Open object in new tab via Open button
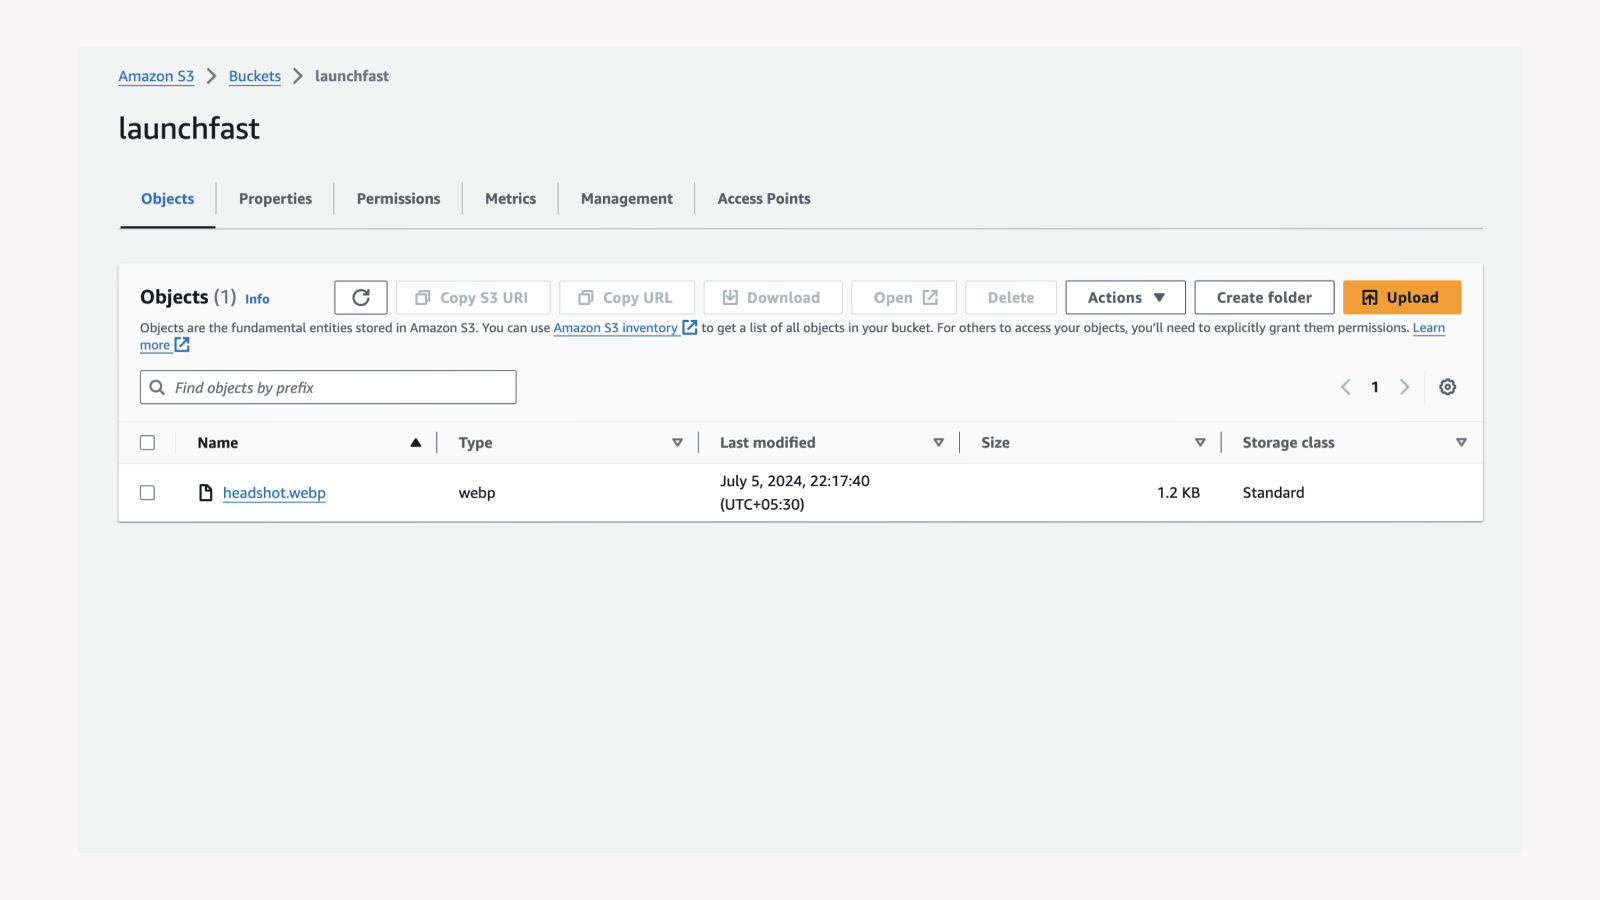The image size is (1600, 900). 902,297
